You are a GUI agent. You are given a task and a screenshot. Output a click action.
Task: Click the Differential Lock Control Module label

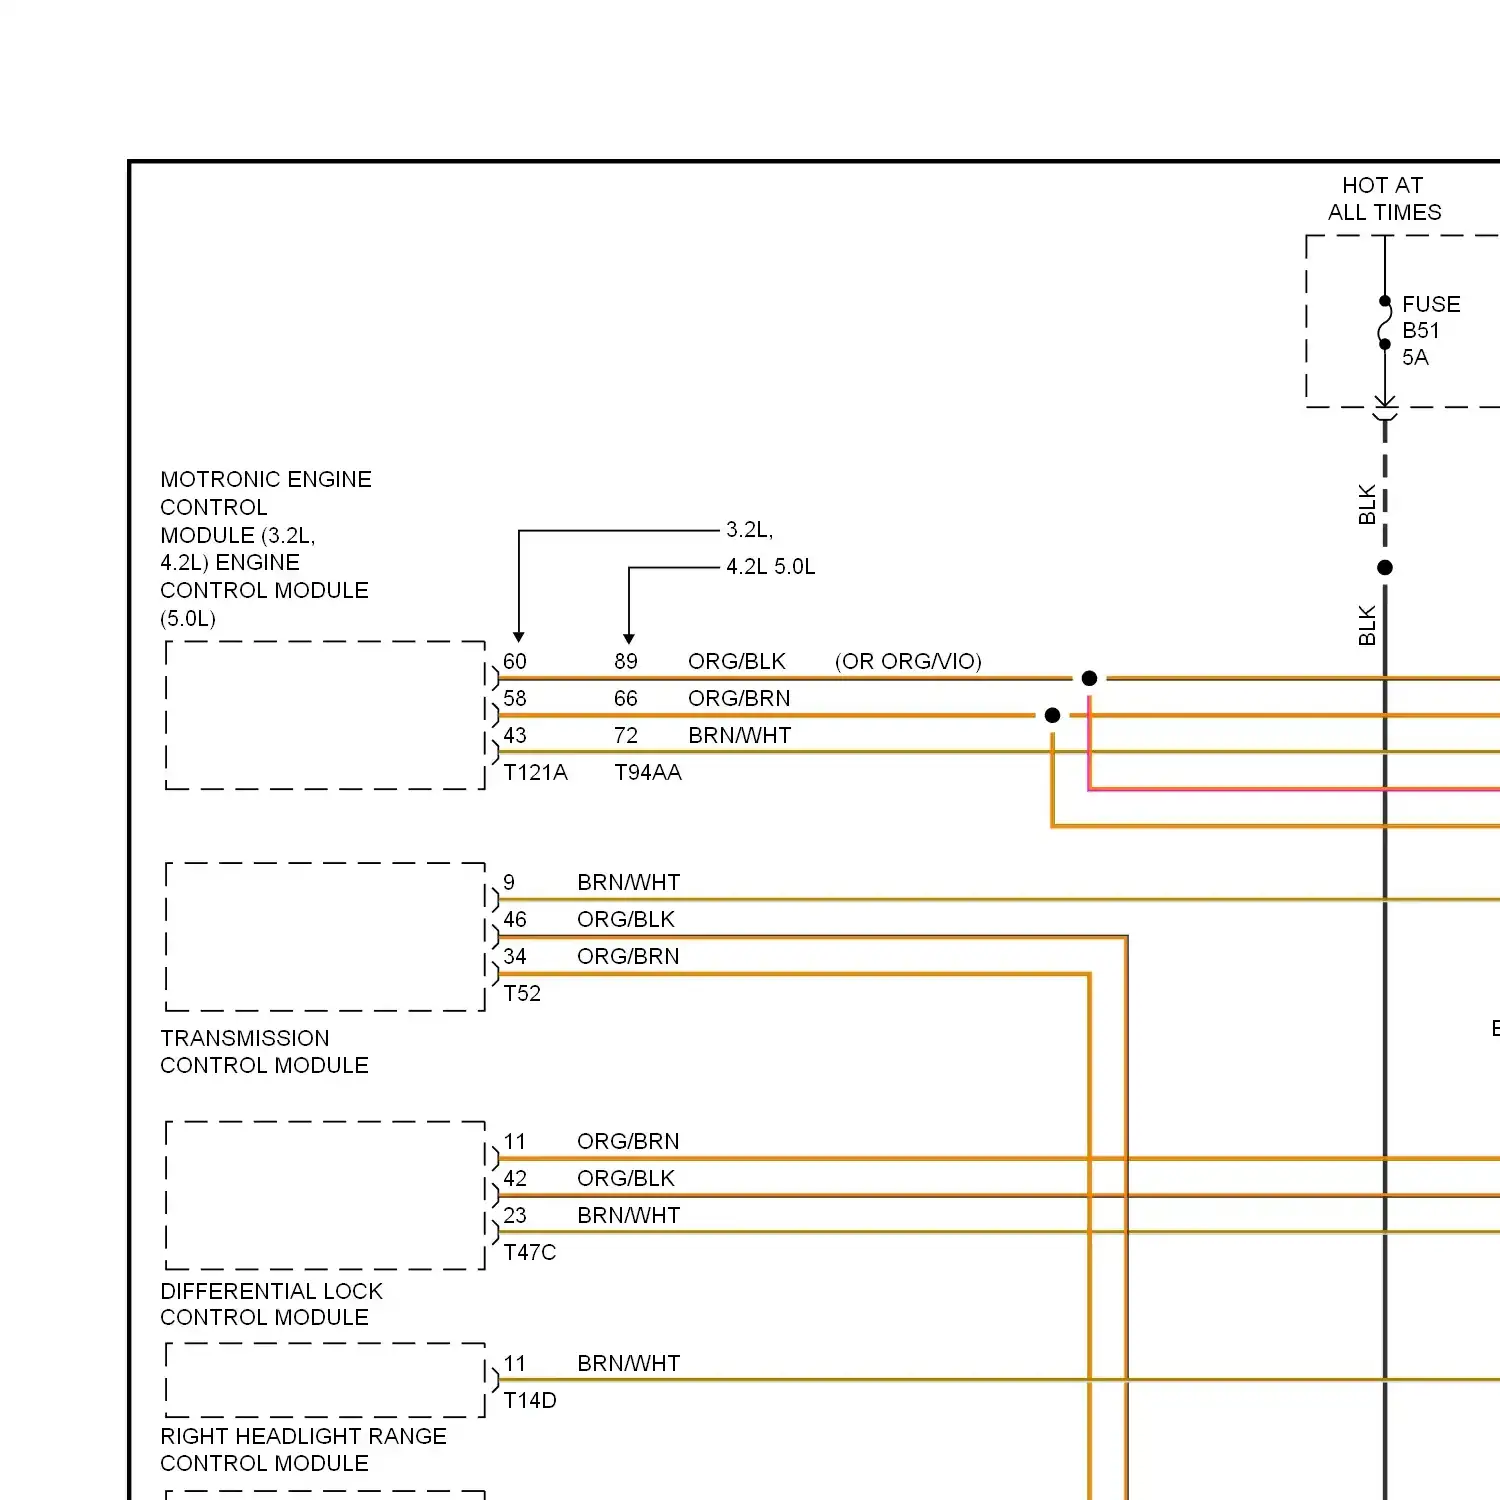(x=271, y=1304)
